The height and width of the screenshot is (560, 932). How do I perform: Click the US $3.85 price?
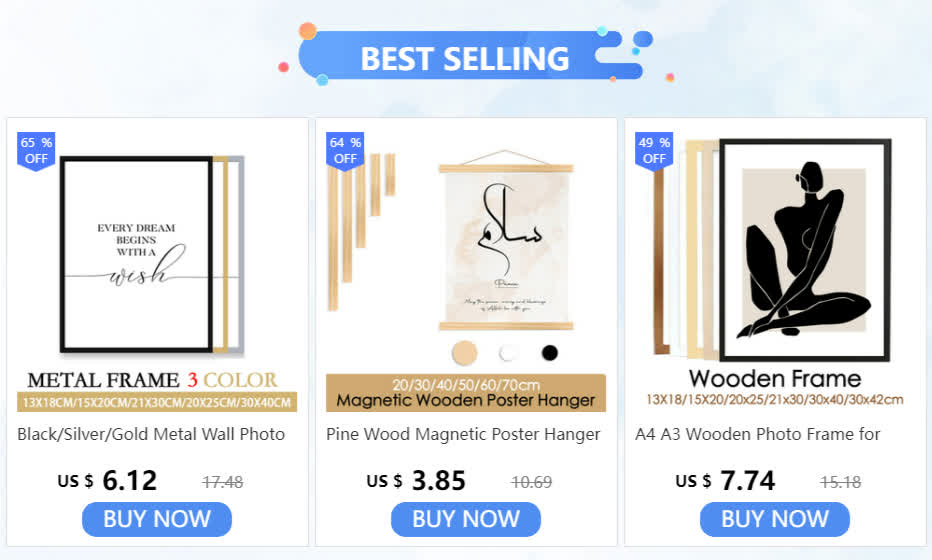416,480
